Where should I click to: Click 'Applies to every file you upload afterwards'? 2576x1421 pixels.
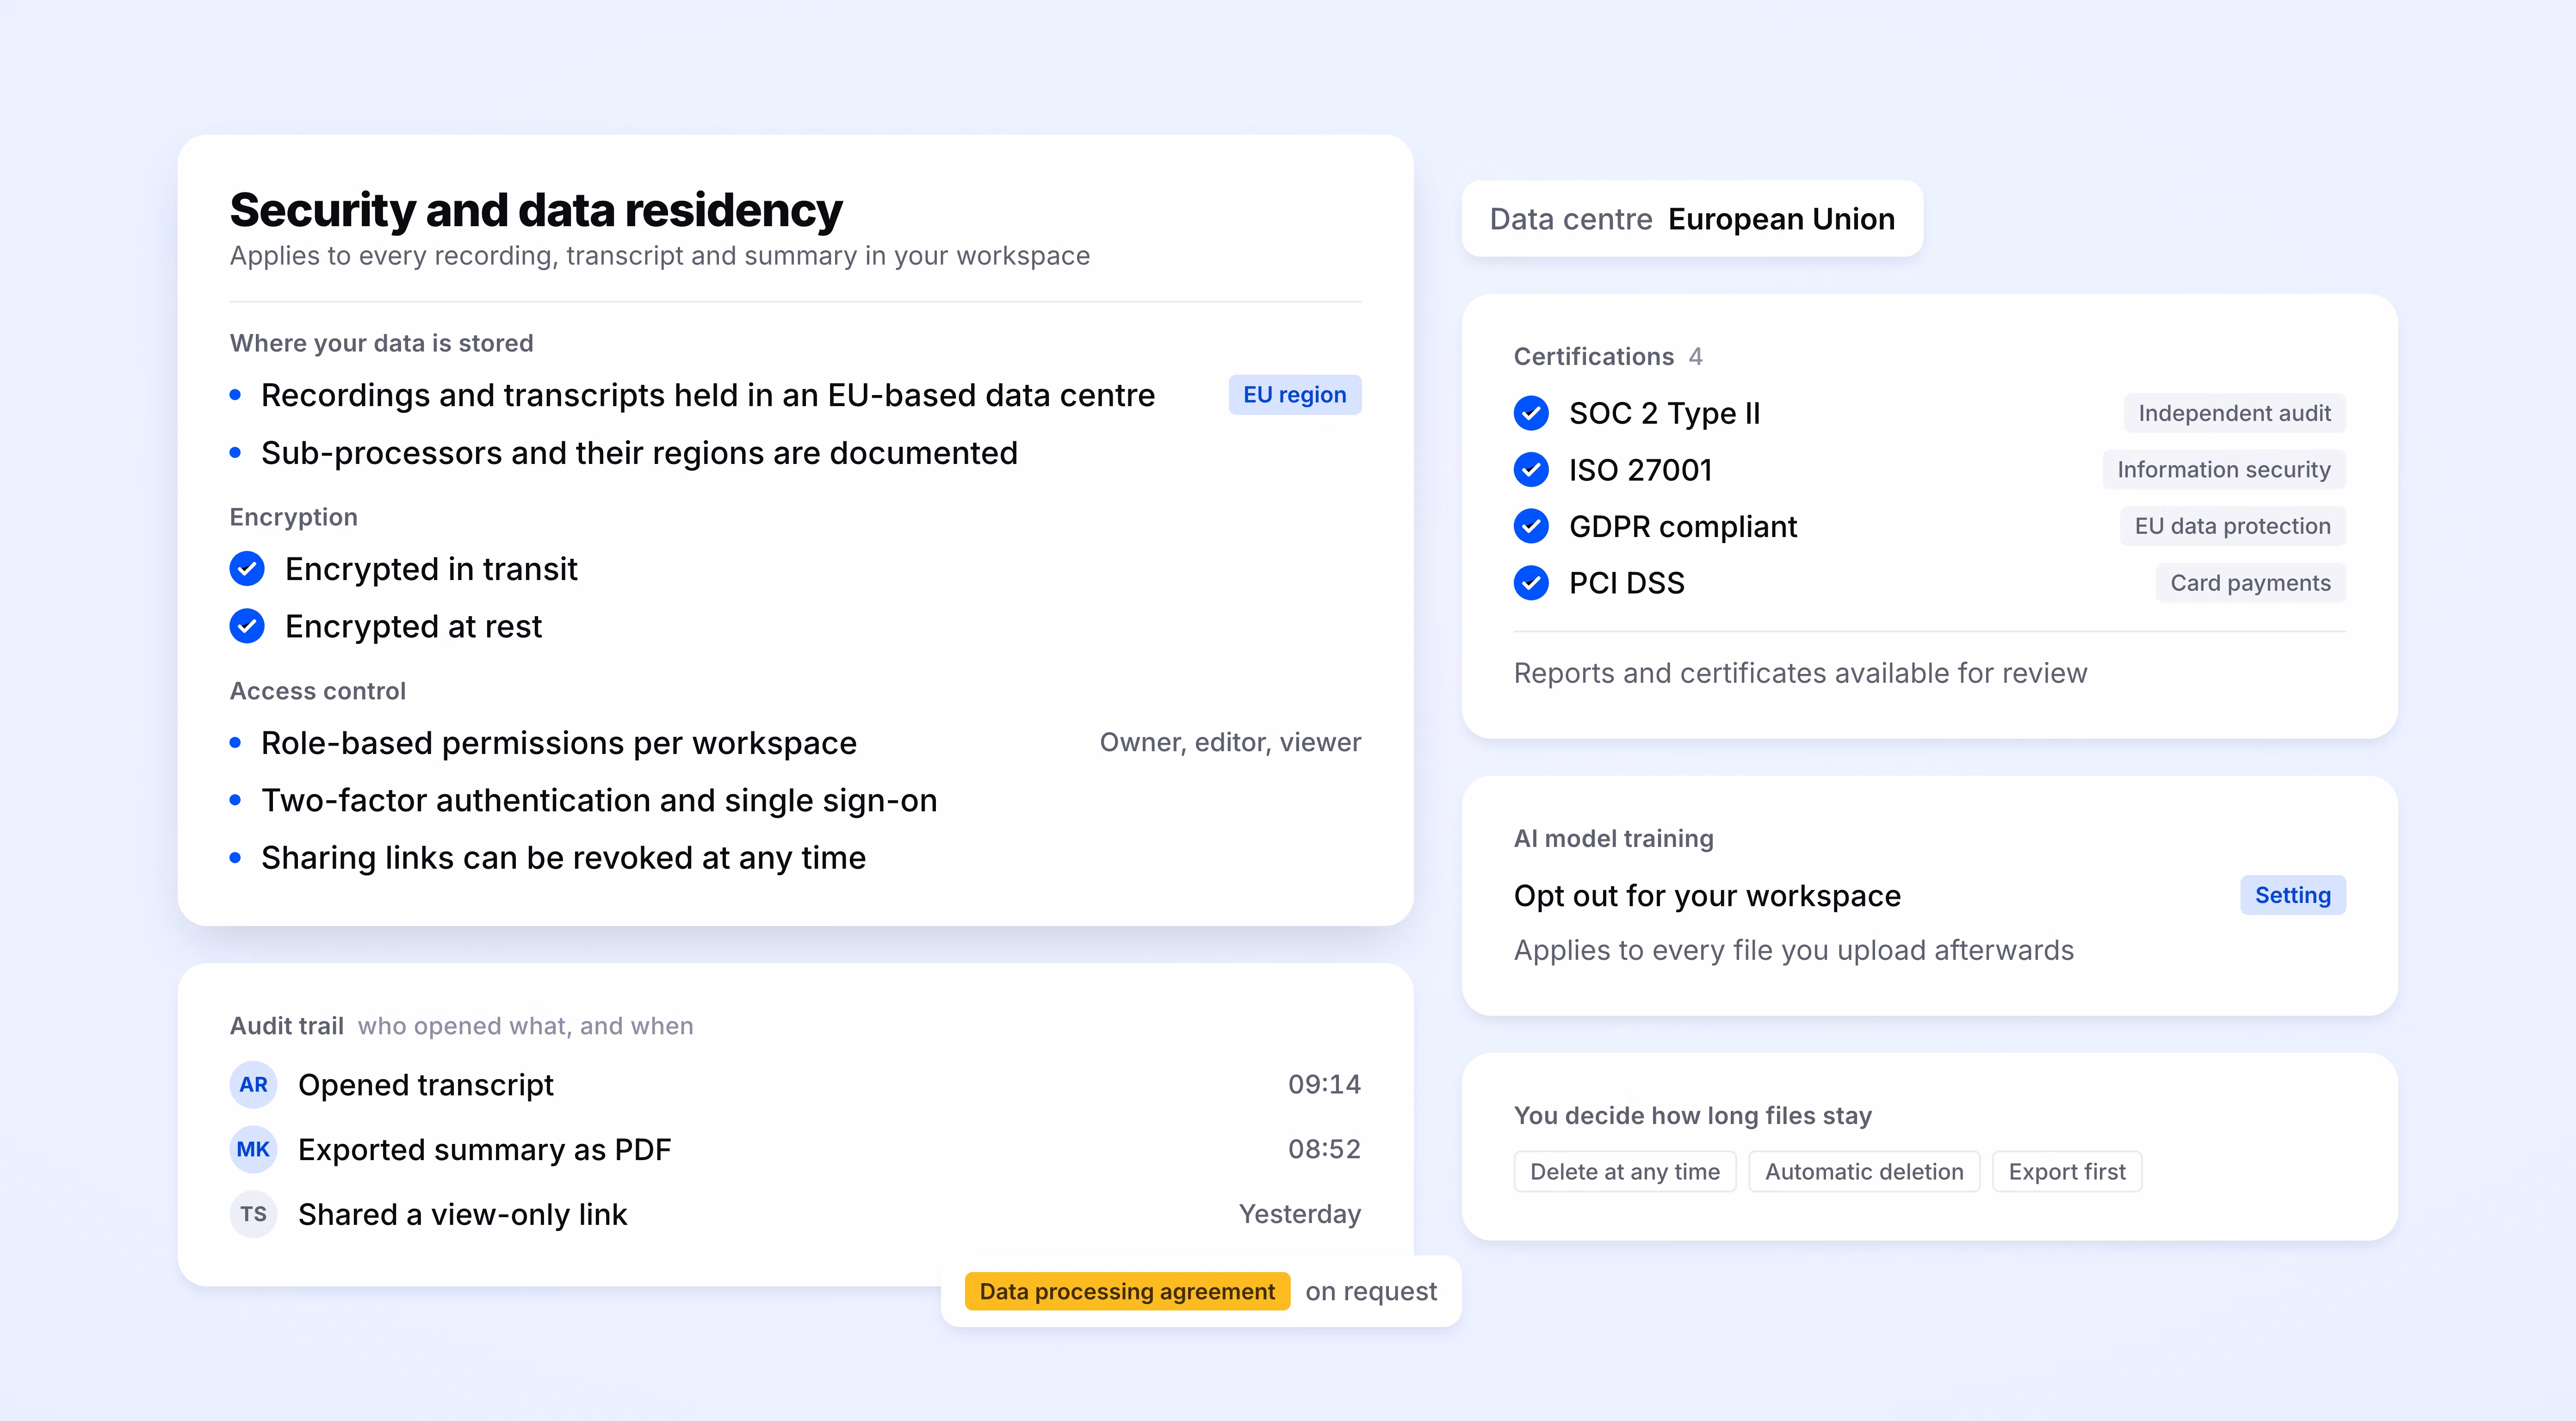pyautogui.click(x=1794, y=951)
